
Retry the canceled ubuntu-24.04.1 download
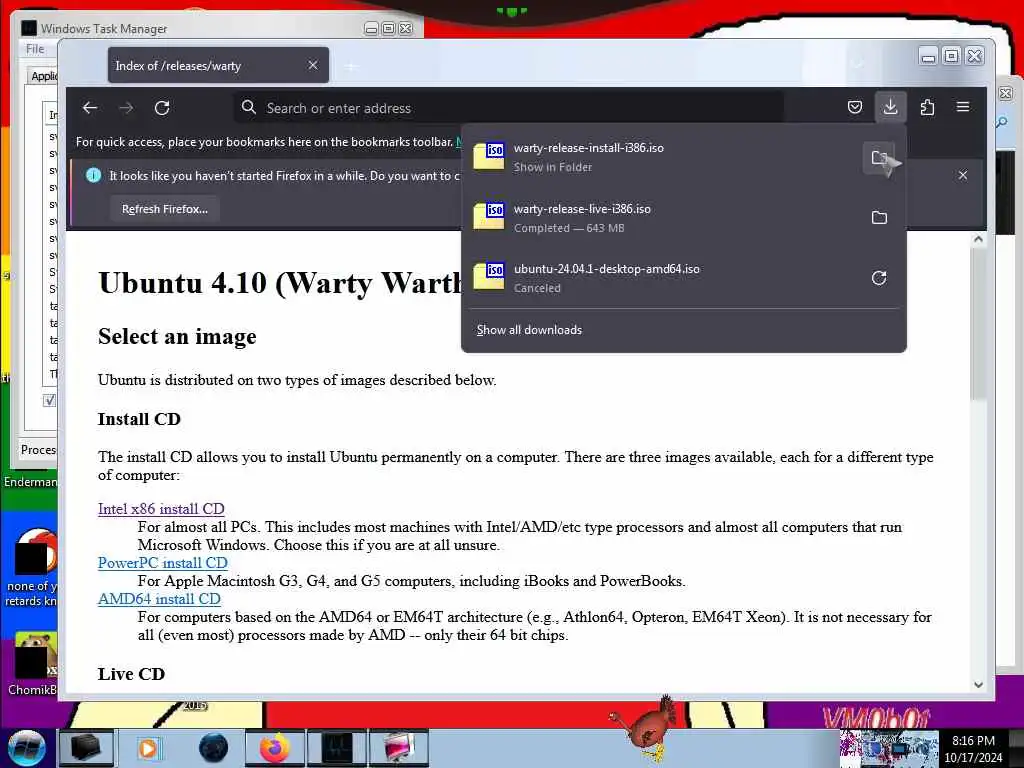tap(879, 278)
